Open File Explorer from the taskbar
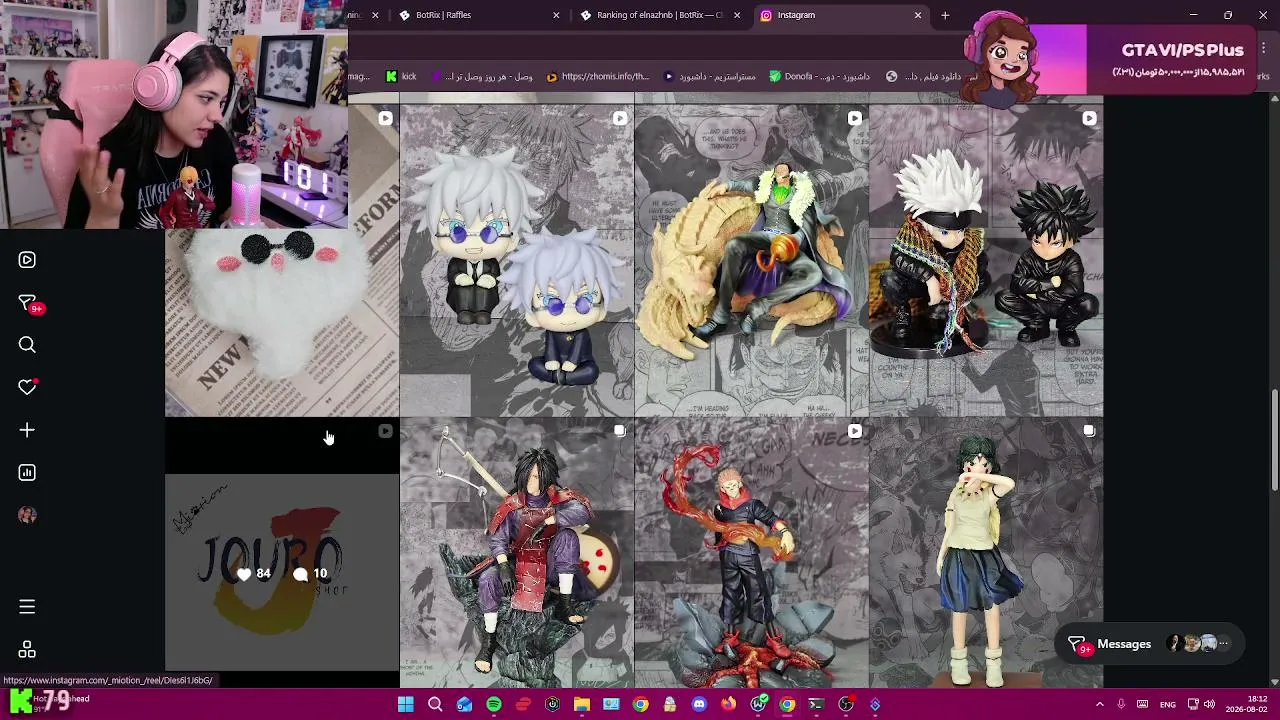Image resolution: width=1280 pixels, height=720 pixels. (582, 704)
